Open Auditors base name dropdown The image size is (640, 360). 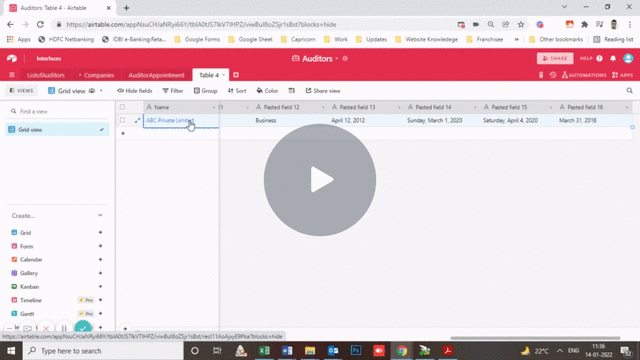click(x=337, y=59)
